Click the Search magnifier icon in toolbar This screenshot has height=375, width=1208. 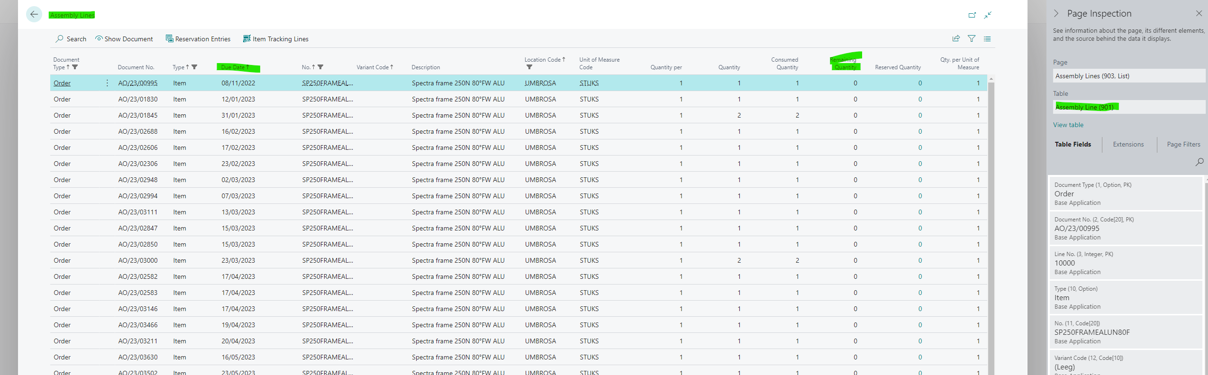(60, 39)
